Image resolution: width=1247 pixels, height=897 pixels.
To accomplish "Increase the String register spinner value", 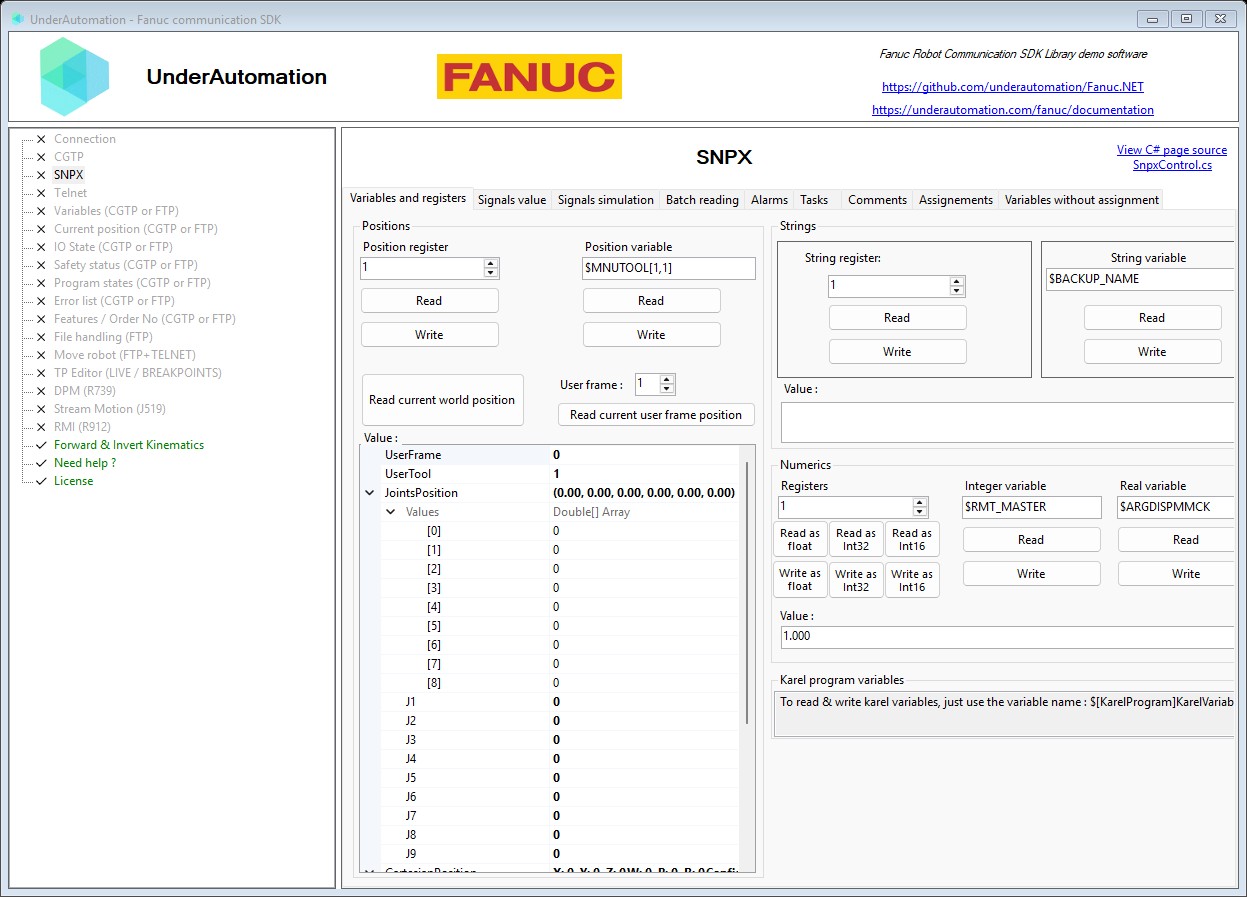I will coord(957,281).
